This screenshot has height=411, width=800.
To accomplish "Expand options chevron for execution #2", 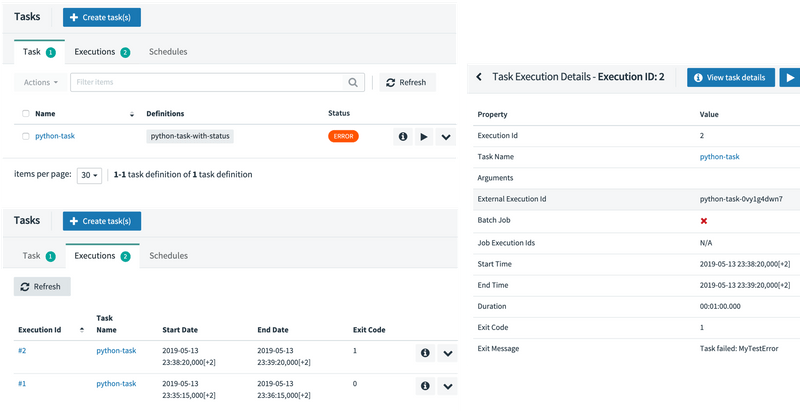I will click(x=447, y=352).
